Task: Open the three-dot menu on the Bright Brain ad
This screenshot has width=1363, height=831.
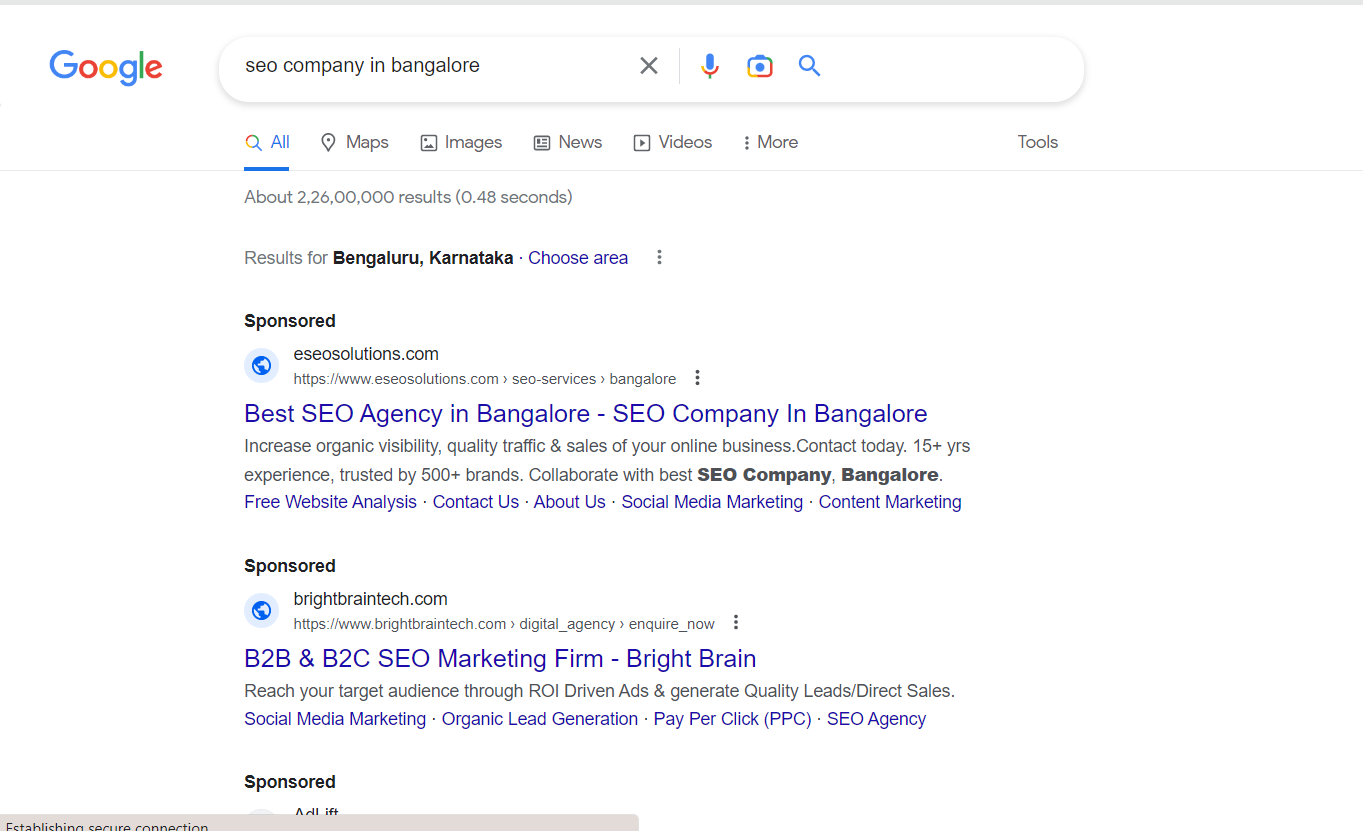Action: (x=735, y=622)
